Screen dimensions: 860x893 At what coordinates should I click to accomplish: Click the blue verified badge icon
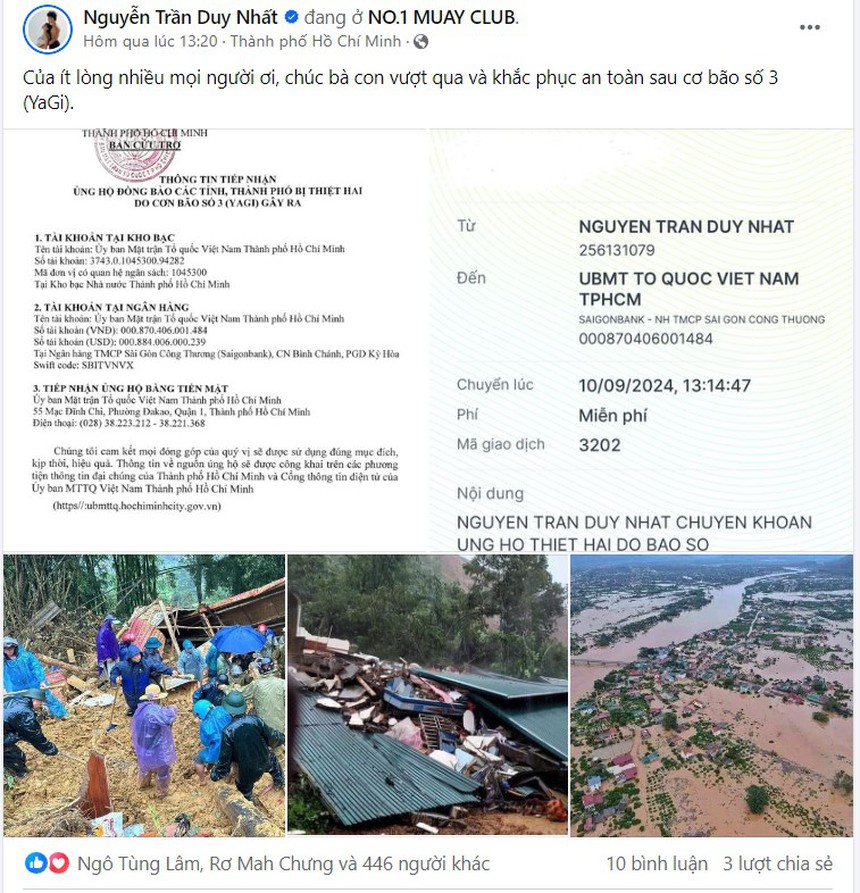291,17
